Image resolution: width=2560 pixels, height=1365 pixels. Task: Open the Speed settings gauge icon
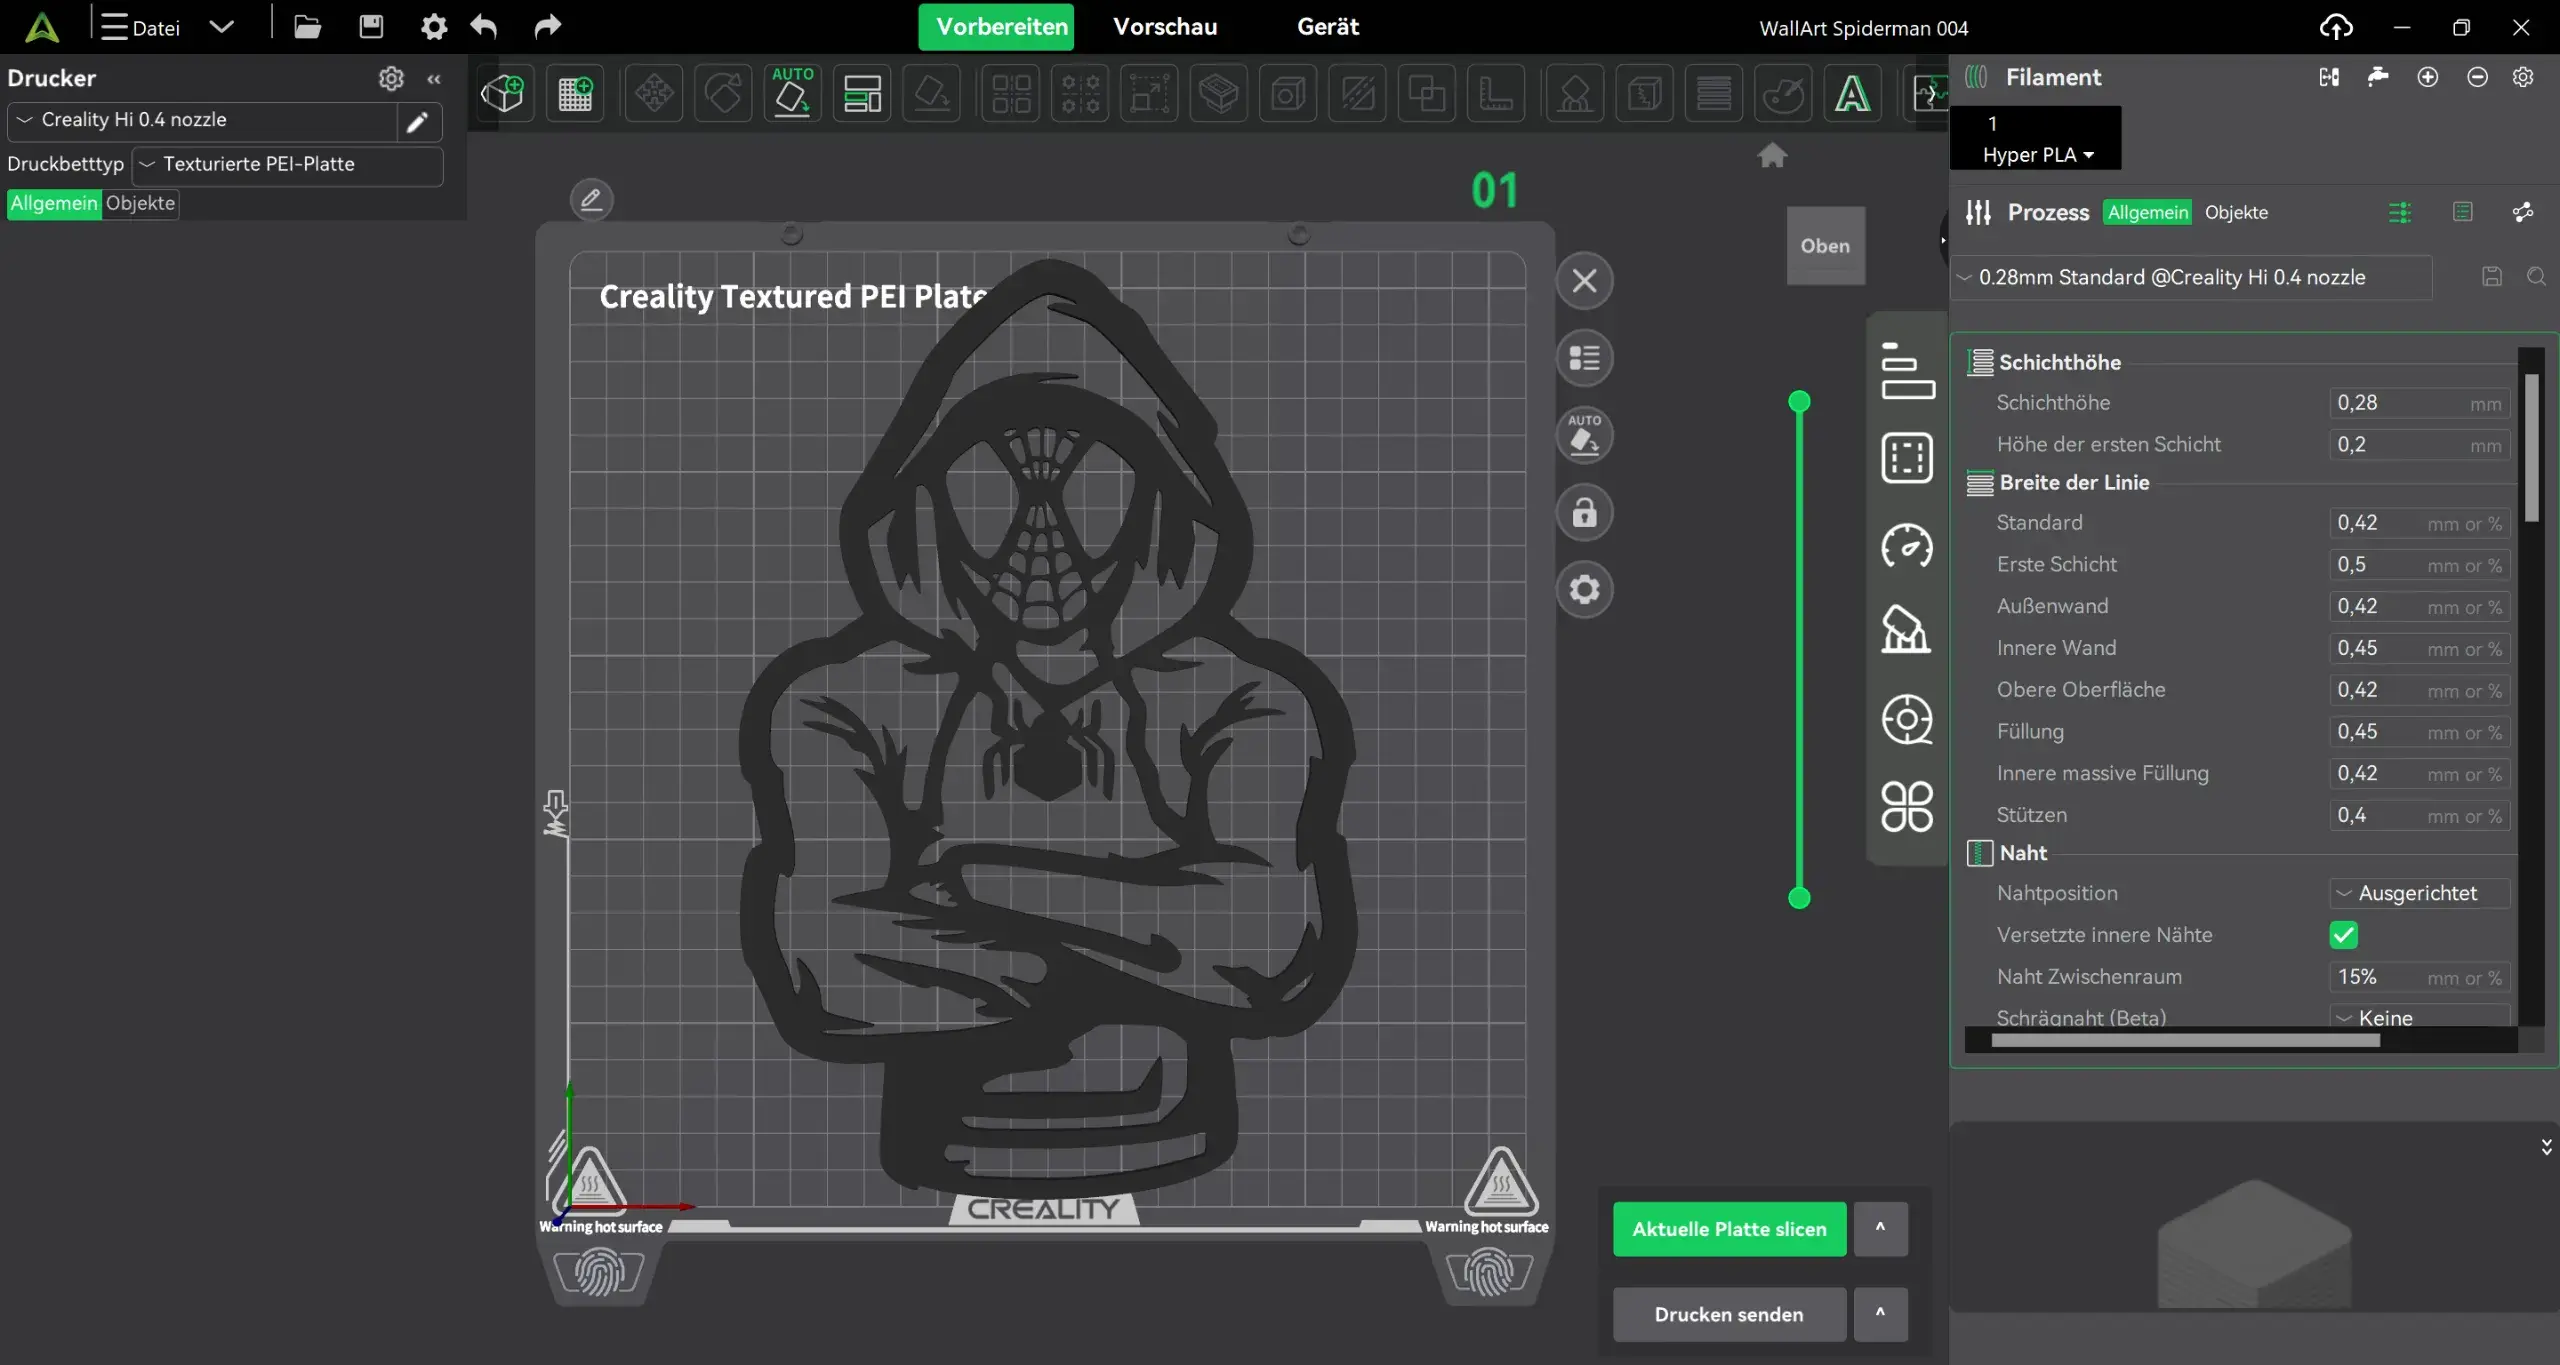tap(1907, 546)
